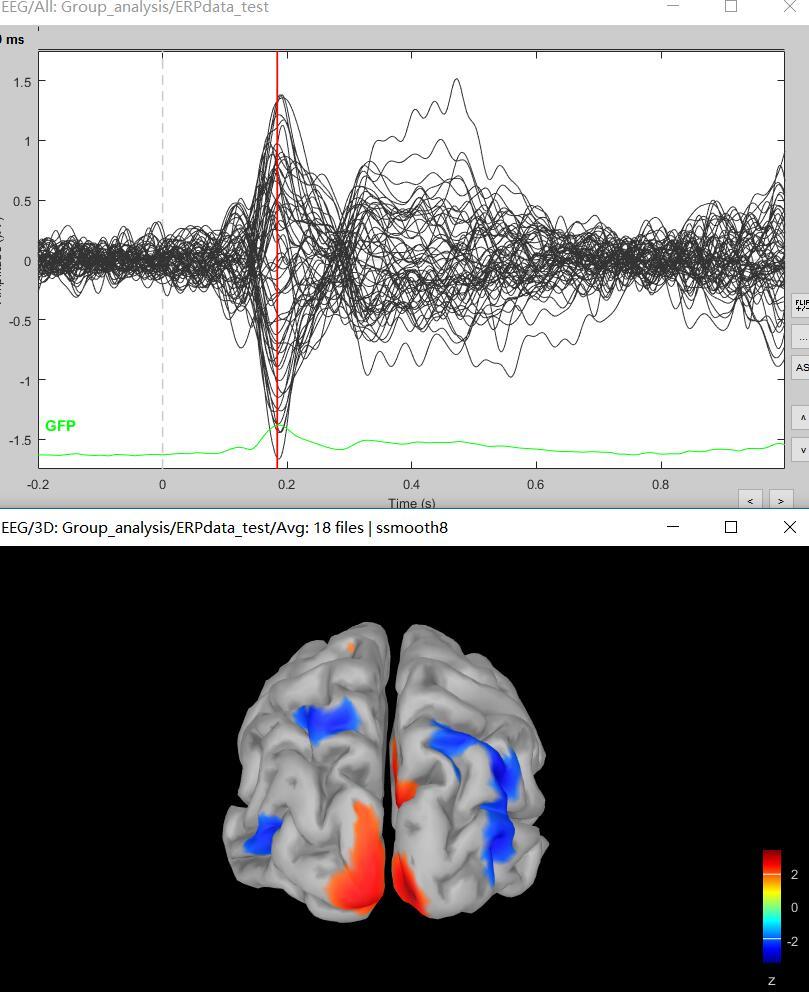This screenshot has width=809, height=992.
Task: Minimize the EEG/3D window
Action: 673,527
